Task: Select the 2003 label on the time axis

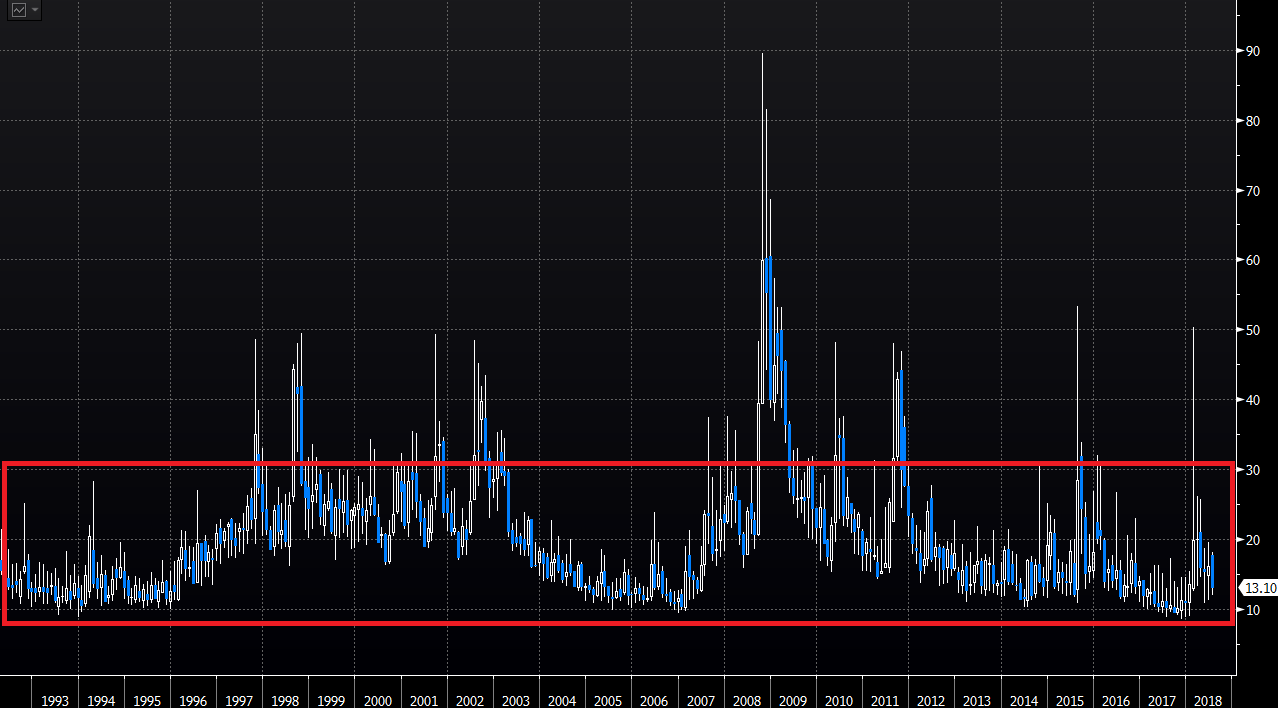Action: [x=516, y=702]
